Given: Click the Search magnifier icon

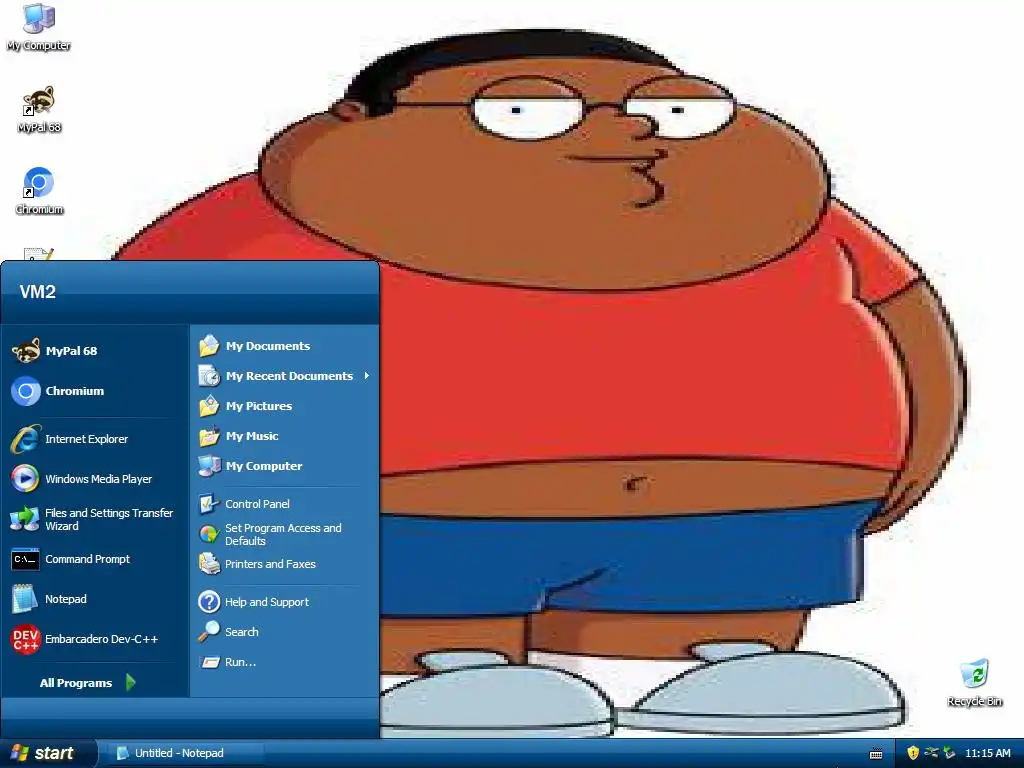Looking at the screenshot, I should click(209, 631).
